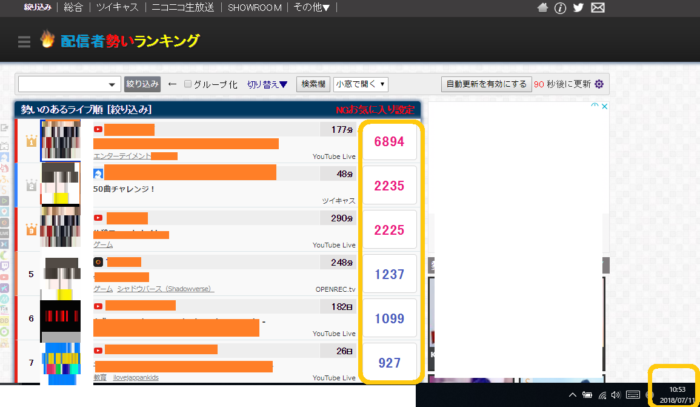Click the left arrow next to 絞り込み button
This screenshot has height=407, width=700.
pyautogui.click(x=172, y=84)
